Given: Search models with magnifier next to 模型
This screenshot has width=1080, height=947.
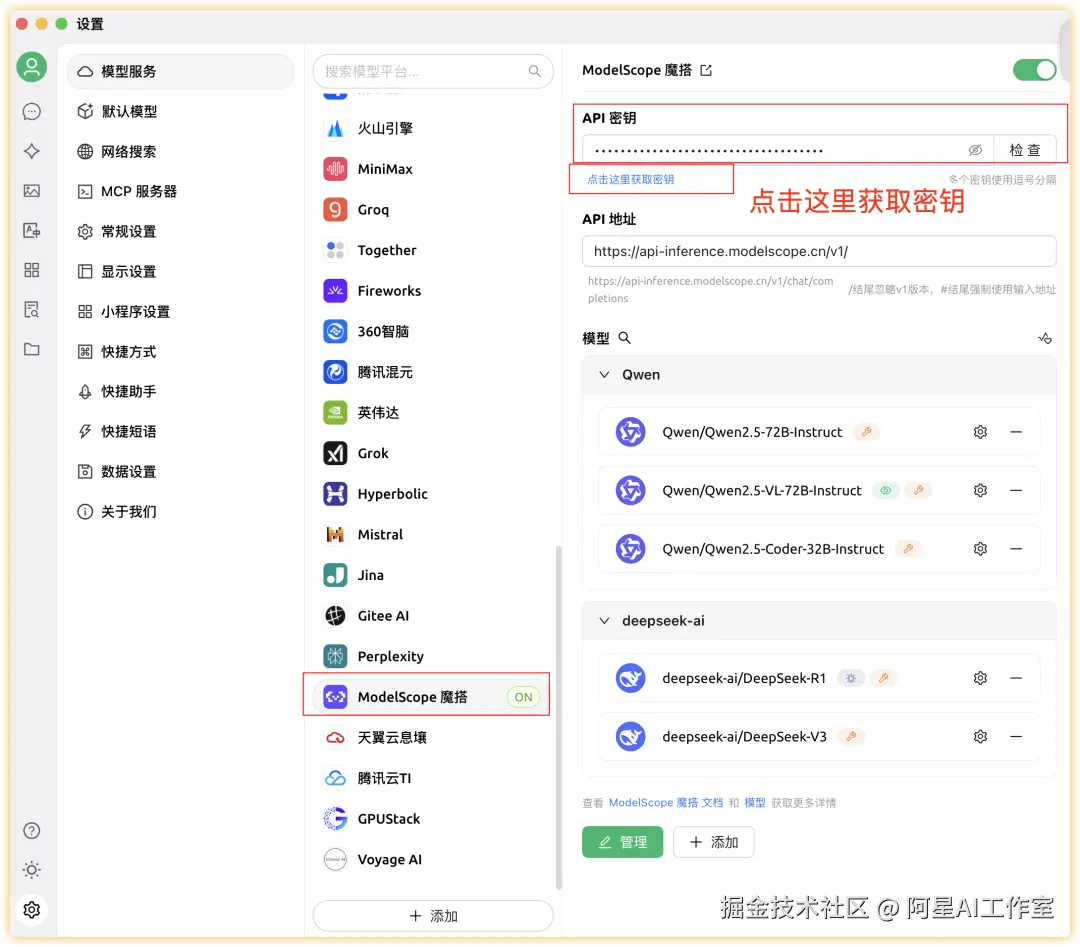Looking at the screenshot, I should [x=625, y=338].
